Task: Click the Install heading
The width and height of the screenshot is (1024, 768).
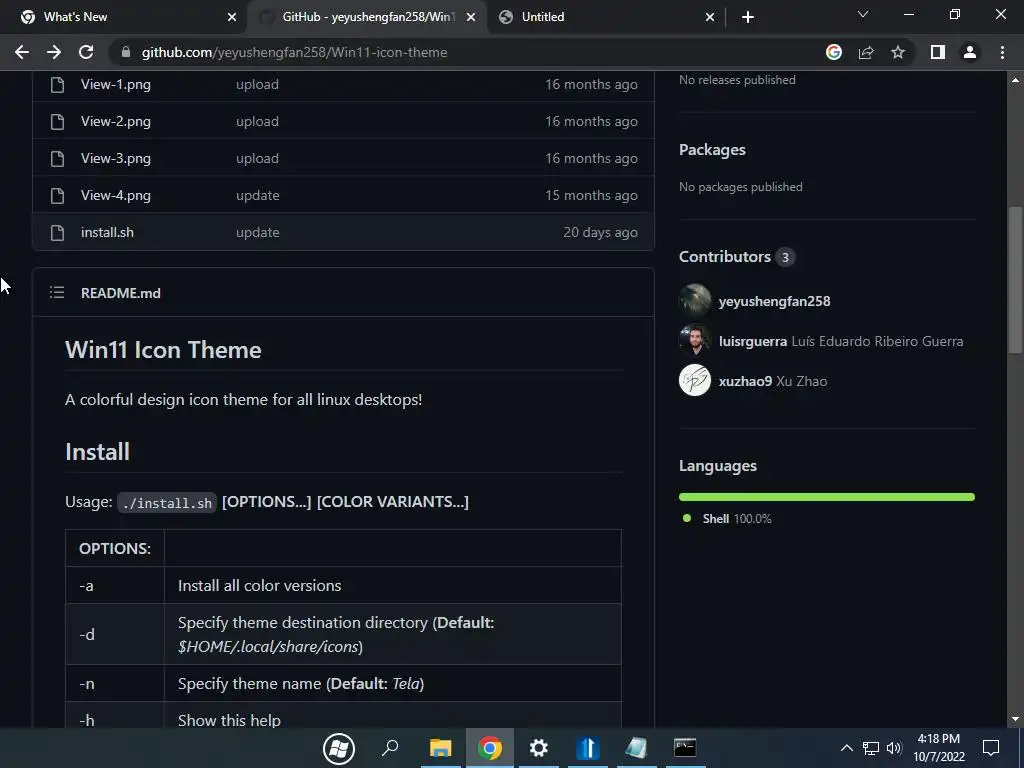Action: [x=97, y=452]
